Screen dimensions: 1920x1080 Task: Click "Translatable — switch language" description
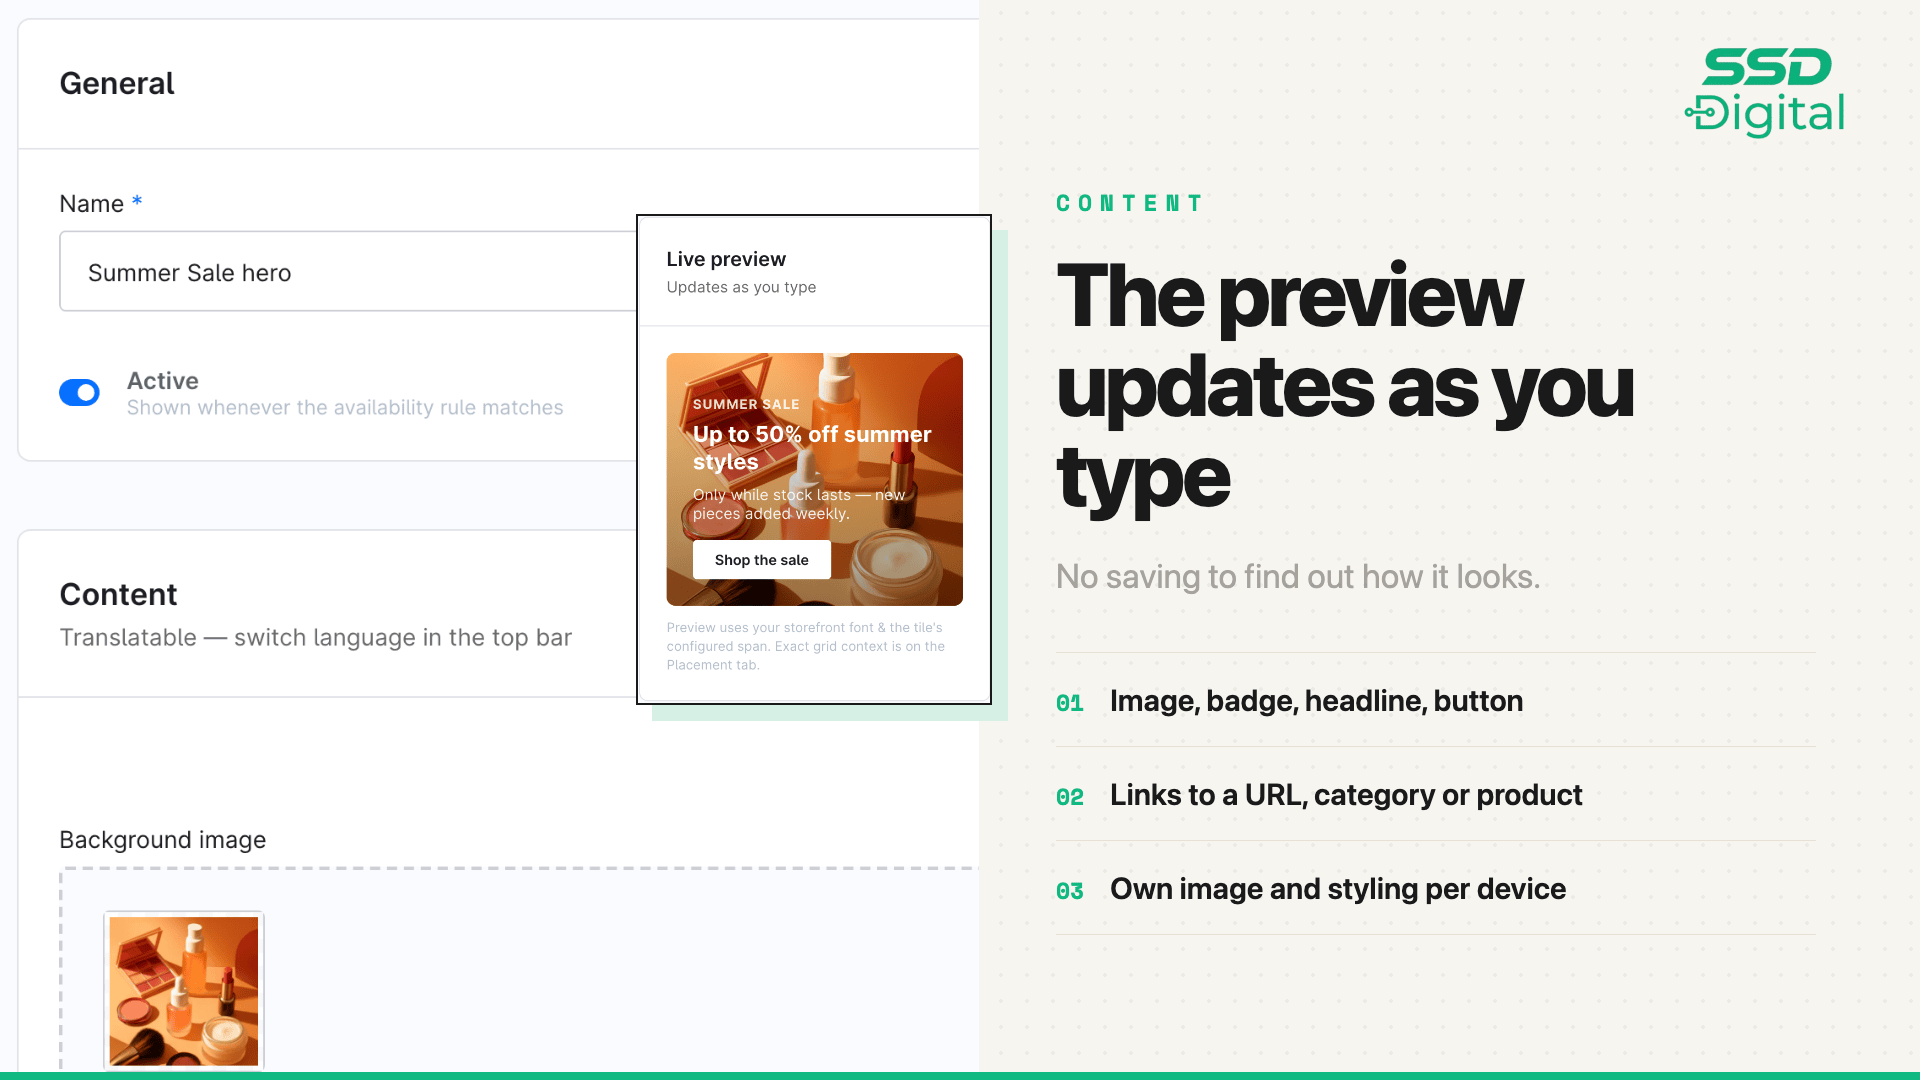316,638
